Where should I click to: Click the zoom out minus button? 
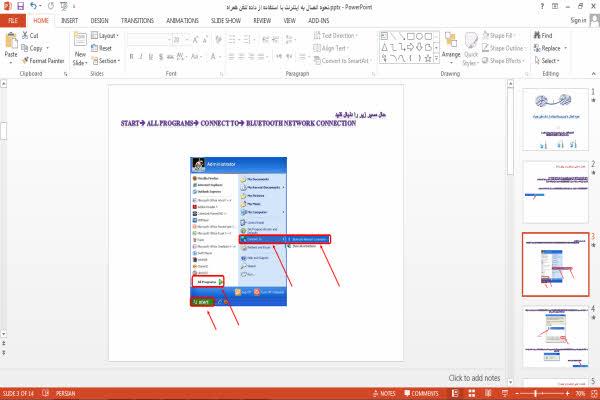coord(517,393)
